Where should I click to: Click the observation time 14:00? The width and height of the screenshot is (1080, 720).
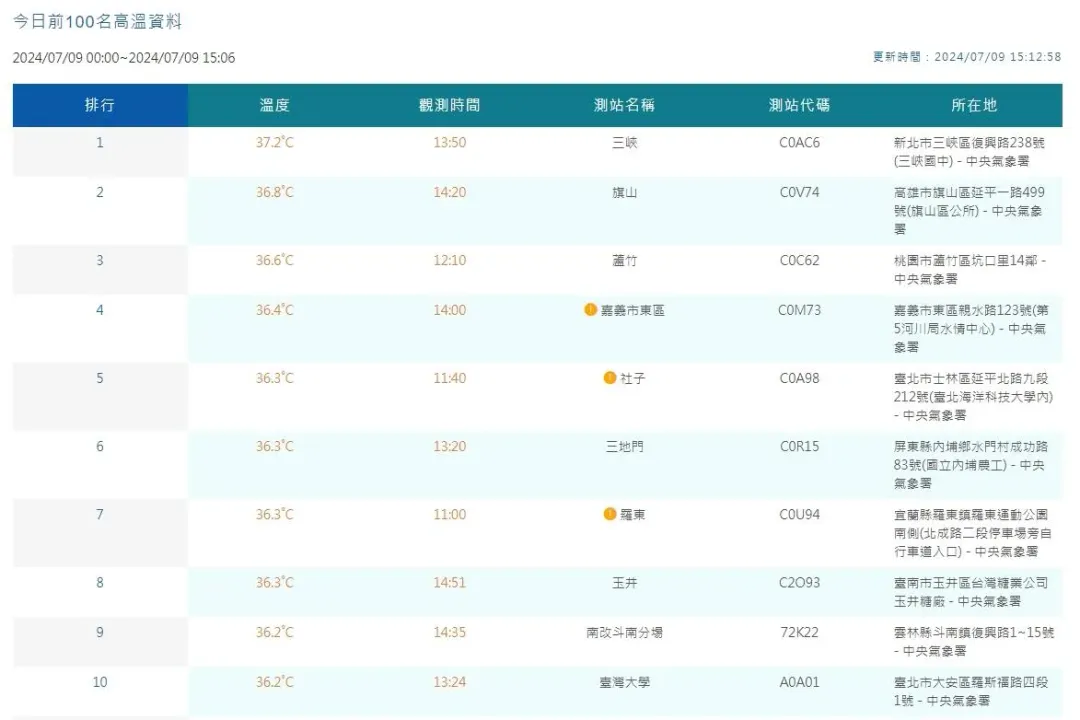pos(450,310)
